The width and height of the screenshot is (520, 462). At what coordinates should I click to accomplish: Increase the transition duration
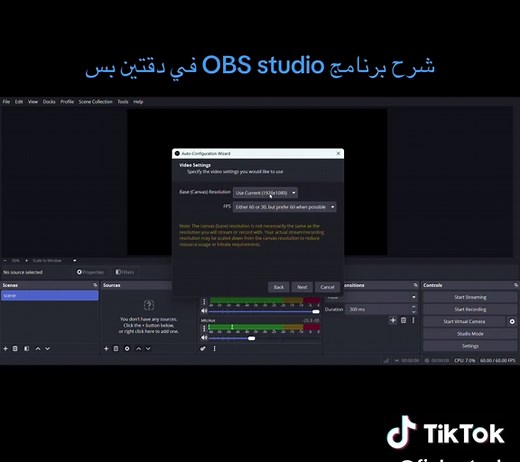(413, 307)
